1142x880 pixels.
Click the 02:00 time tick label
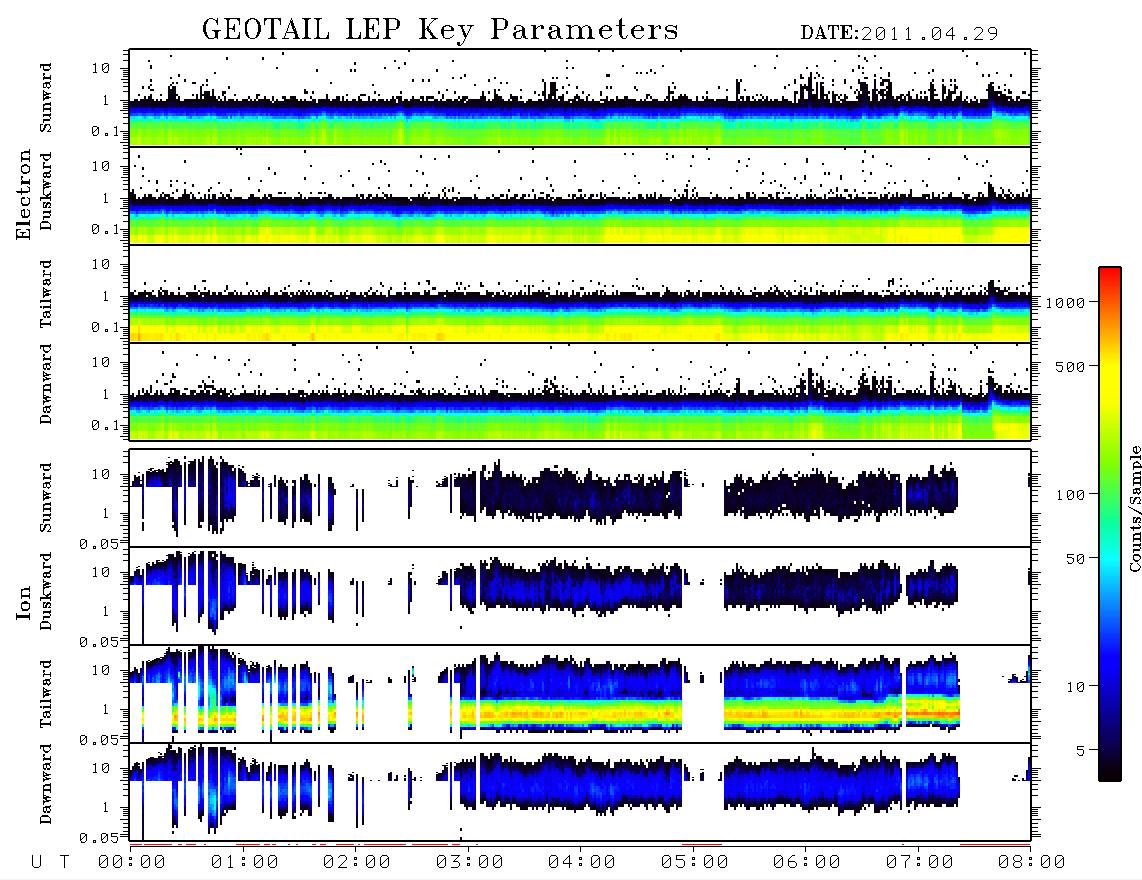[x=357, y=863]
